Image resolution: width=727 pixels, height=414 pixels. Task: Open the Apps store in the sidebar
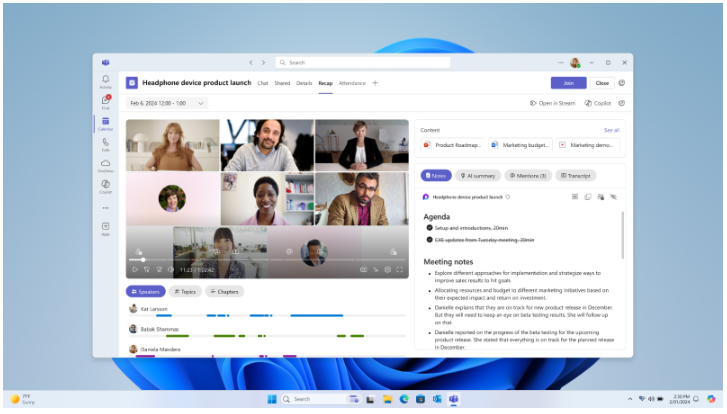[105, 229]
